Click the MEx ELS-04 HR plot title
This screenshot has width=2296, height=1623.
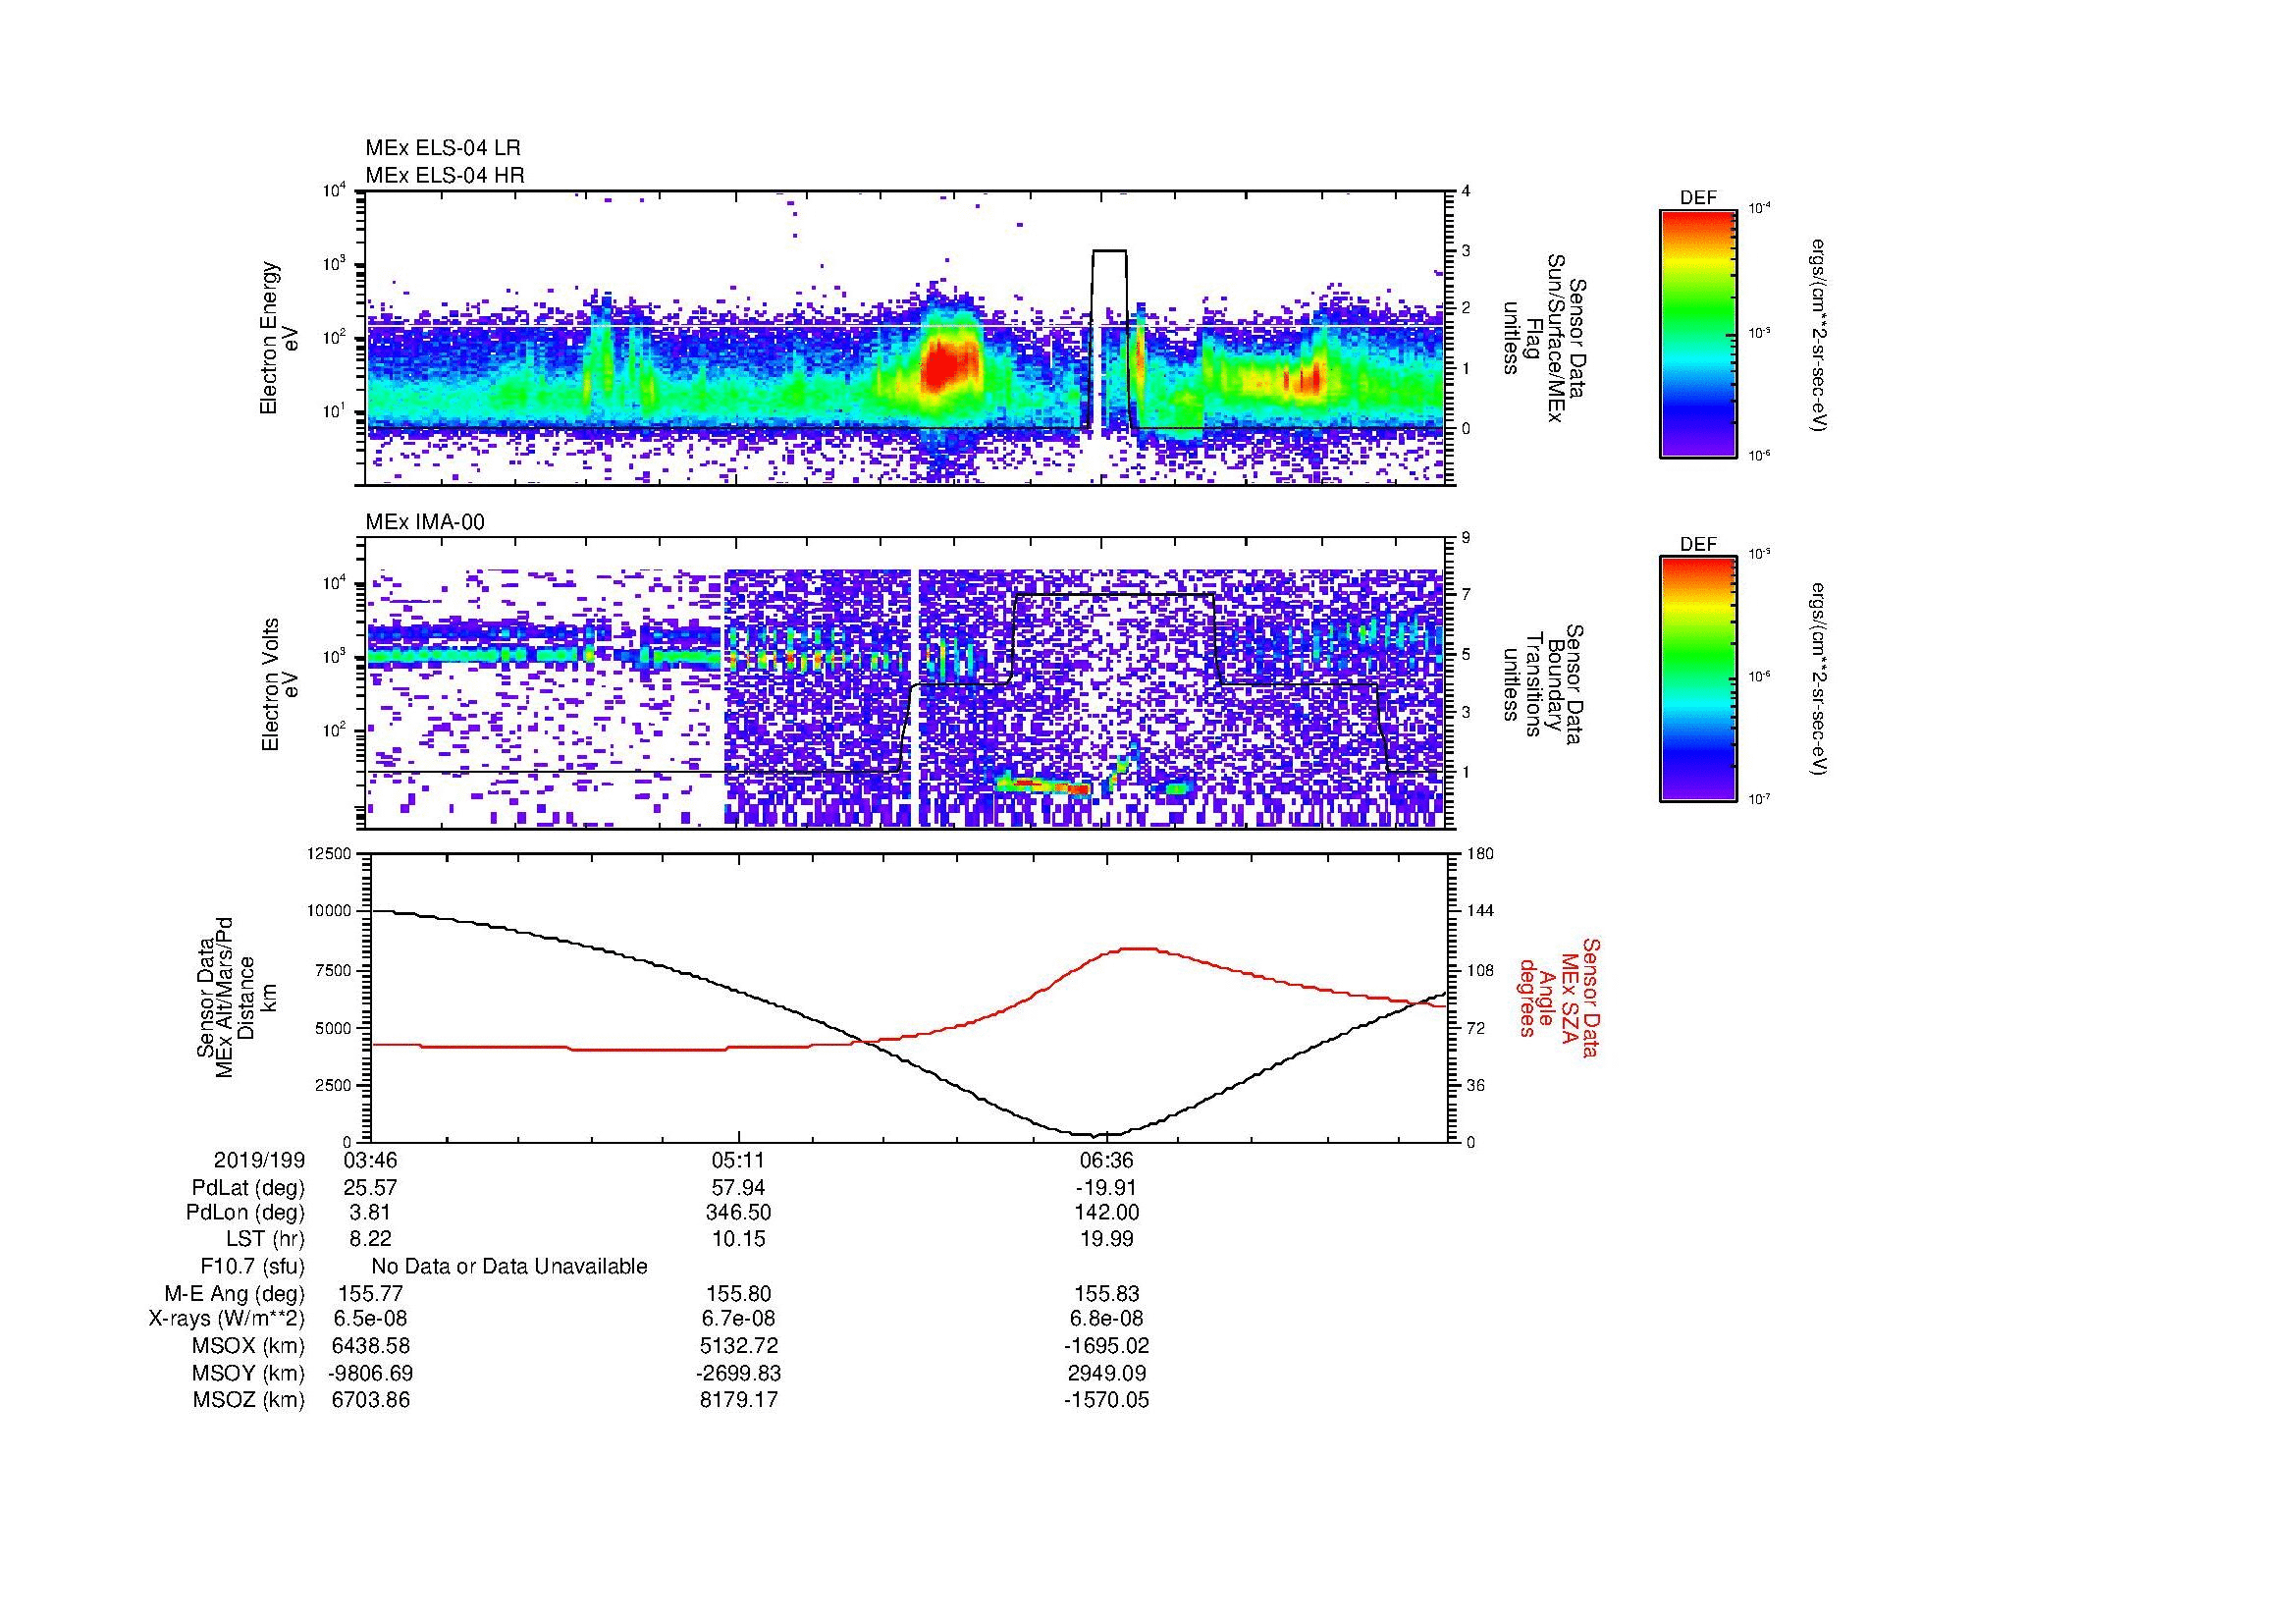445,175
